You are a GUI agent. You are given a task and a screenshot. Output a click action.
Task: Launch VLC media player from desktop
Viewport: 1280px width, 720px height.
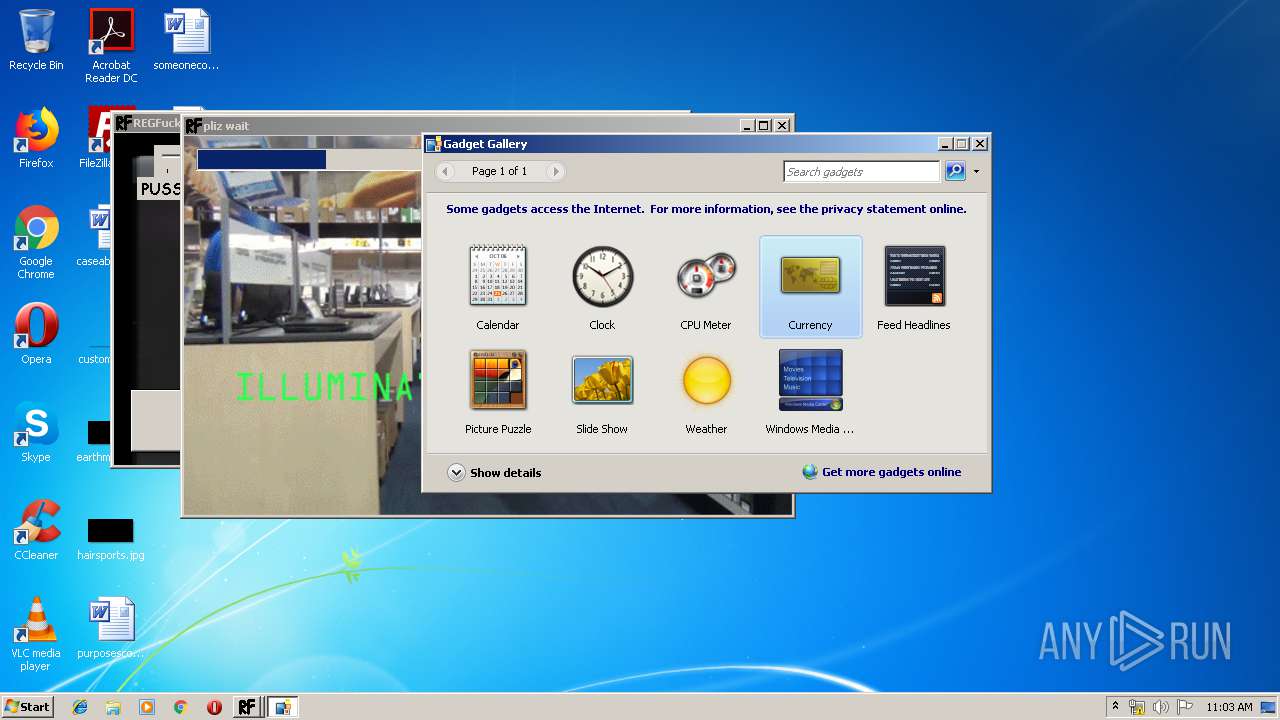36,634
